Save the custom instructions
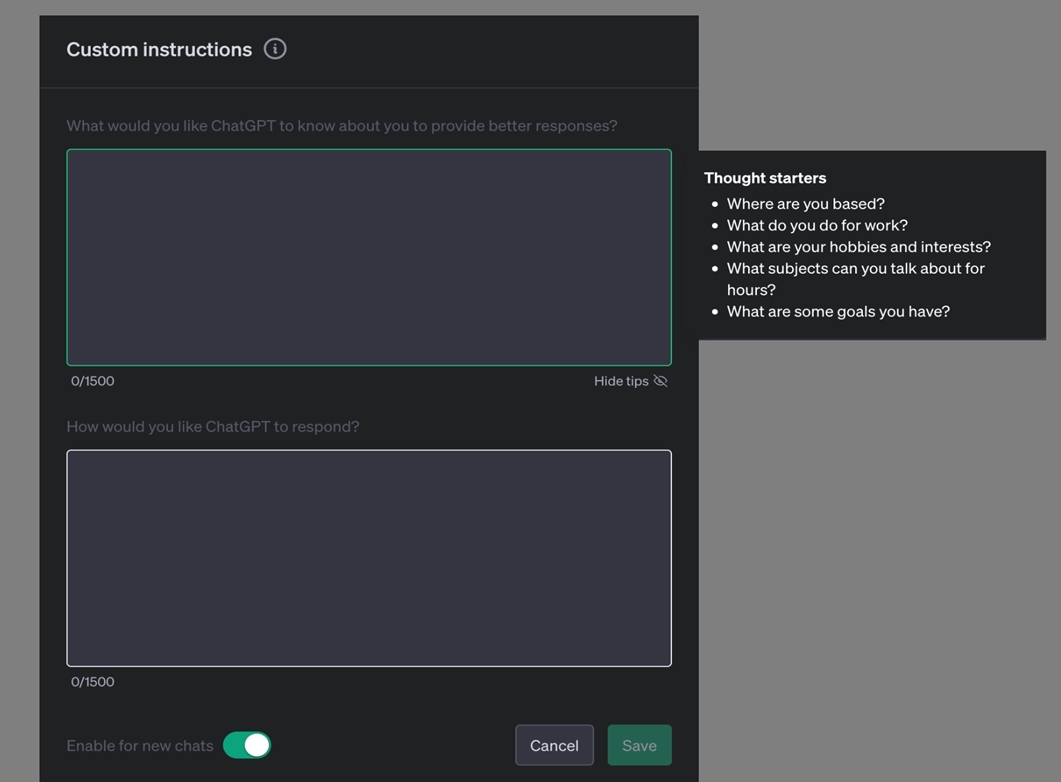The width and height of the screenshot is (1061, 782). click(x=639, y=745)
